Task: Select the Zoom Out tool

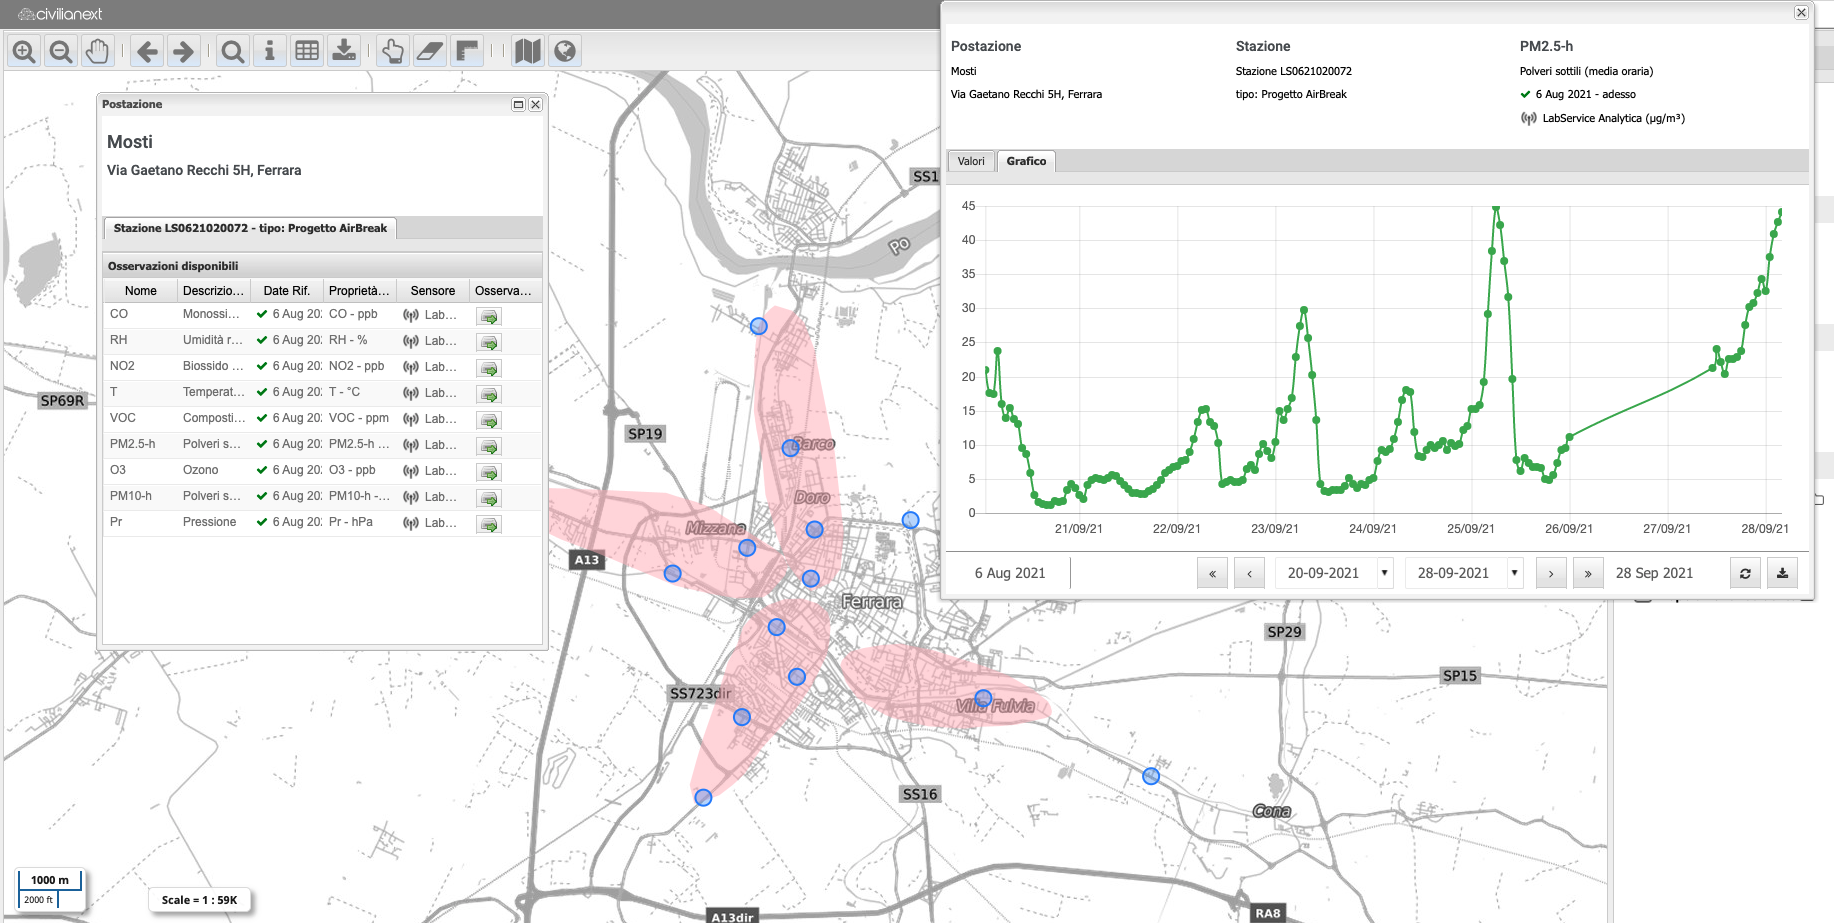Action: (x=60, y=51)
